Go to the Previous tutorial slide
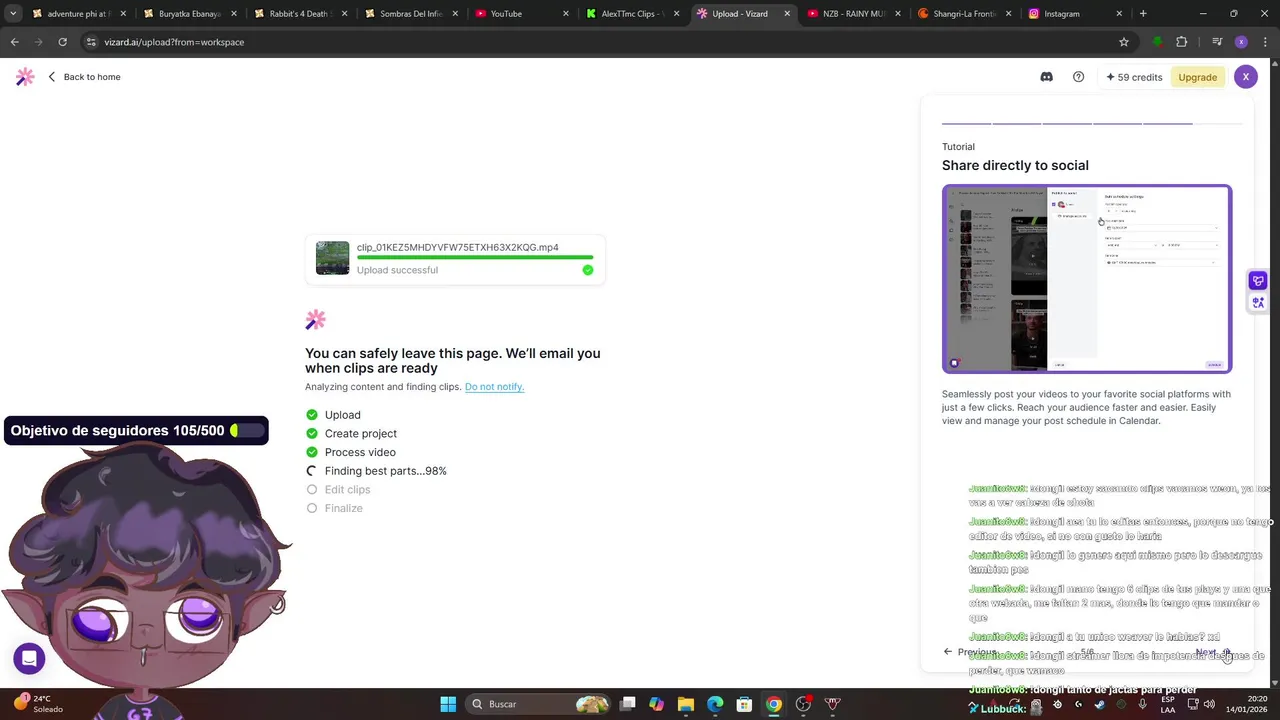This screenshot has width=1280, height=720. point(970,652)
